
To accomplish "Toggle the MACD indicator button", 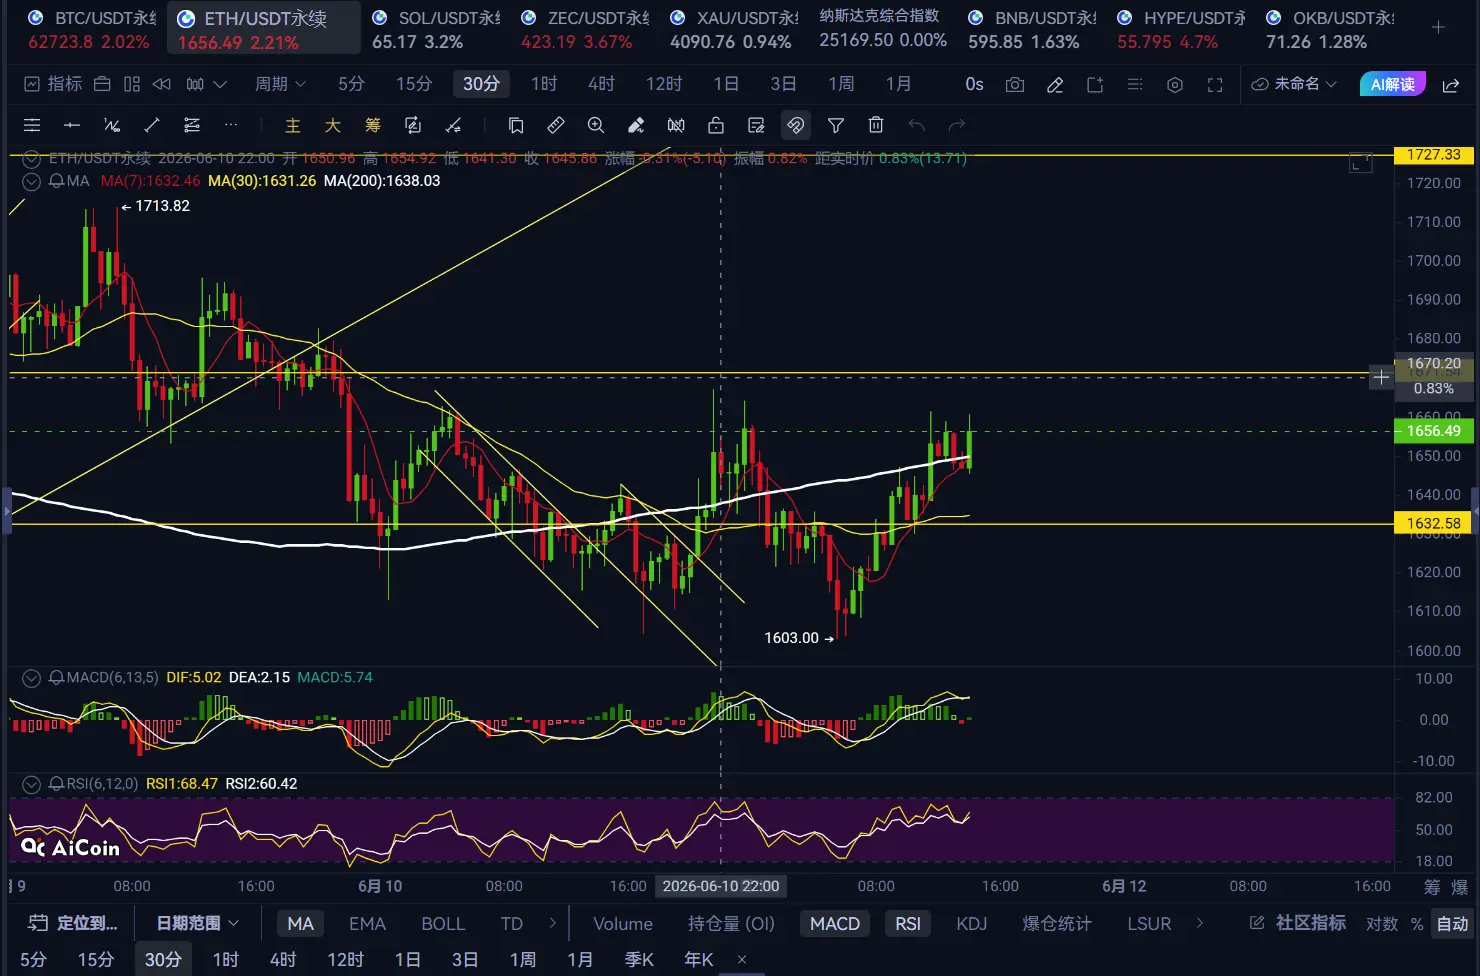I will click(835, 923).
